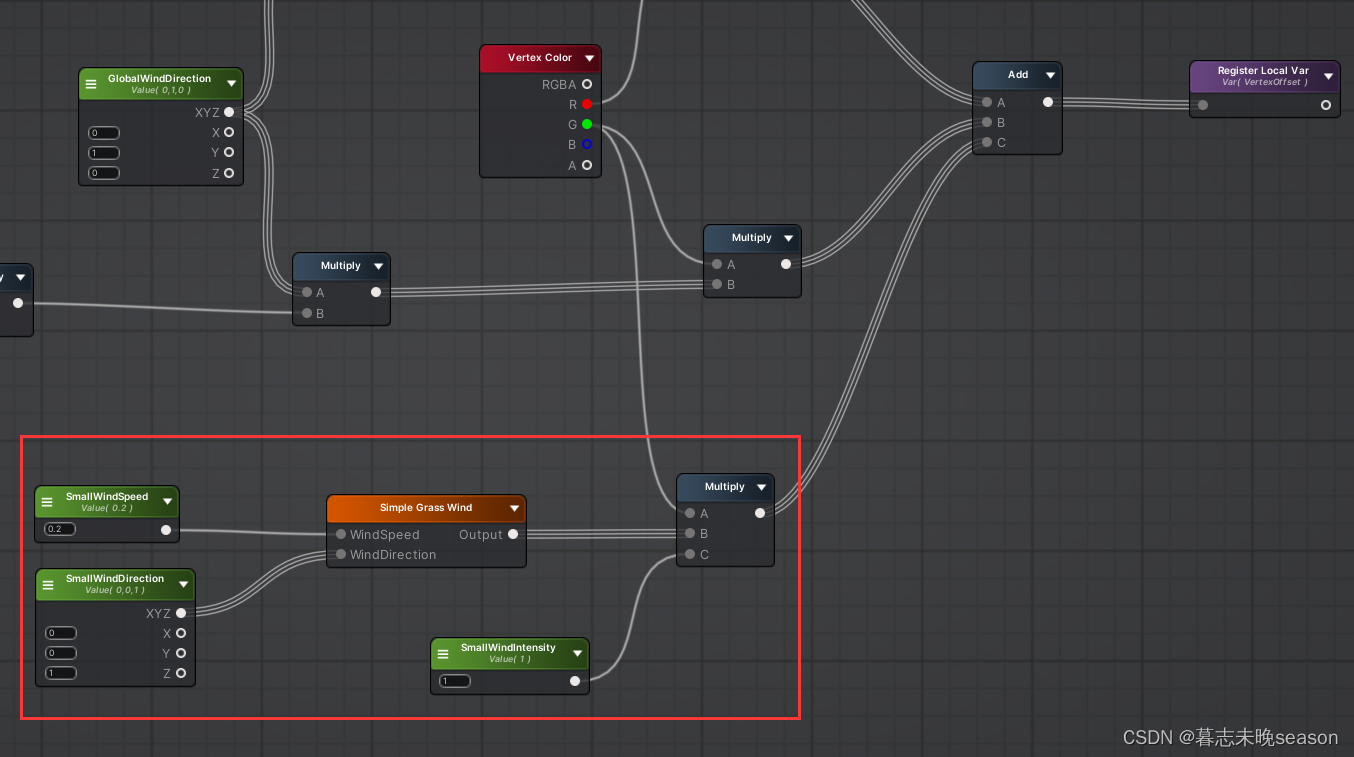The width and height of the screenshot is (1354, 757).
Task: Select the Simple Grass Wind node title
Action: pos(426,508)
